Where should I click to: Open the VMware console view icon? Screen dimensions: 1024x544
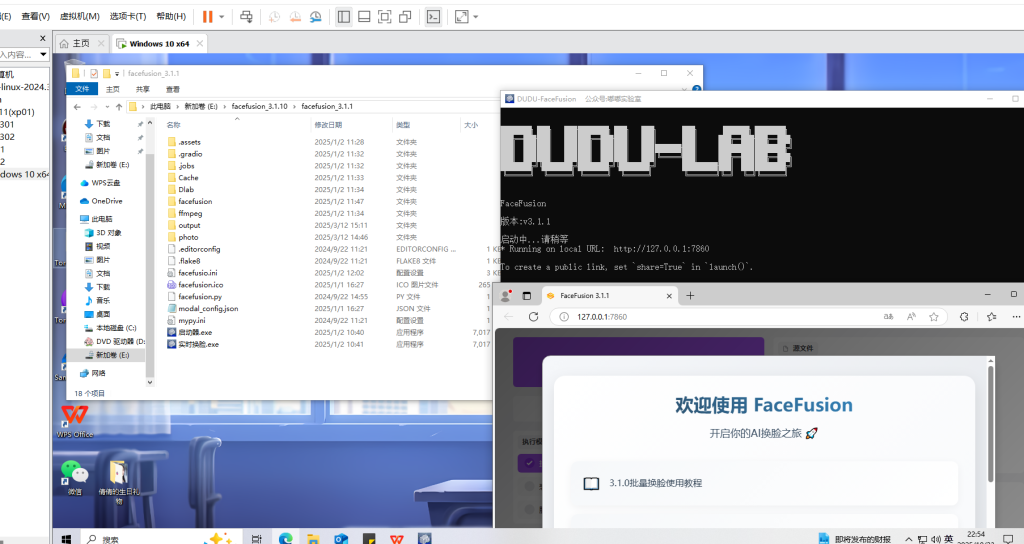[x=433, y=17]
